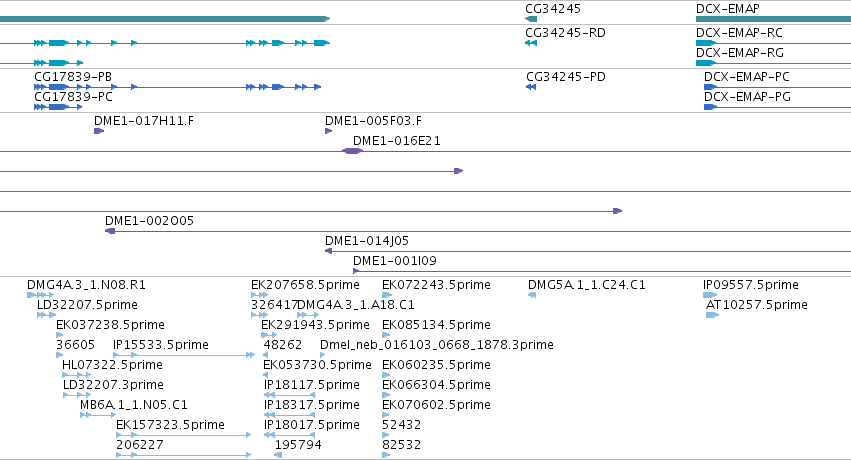Select the DME1-001I09 arrowhead glyph
The height and width of the screenshot is (460, 851).
356,271
